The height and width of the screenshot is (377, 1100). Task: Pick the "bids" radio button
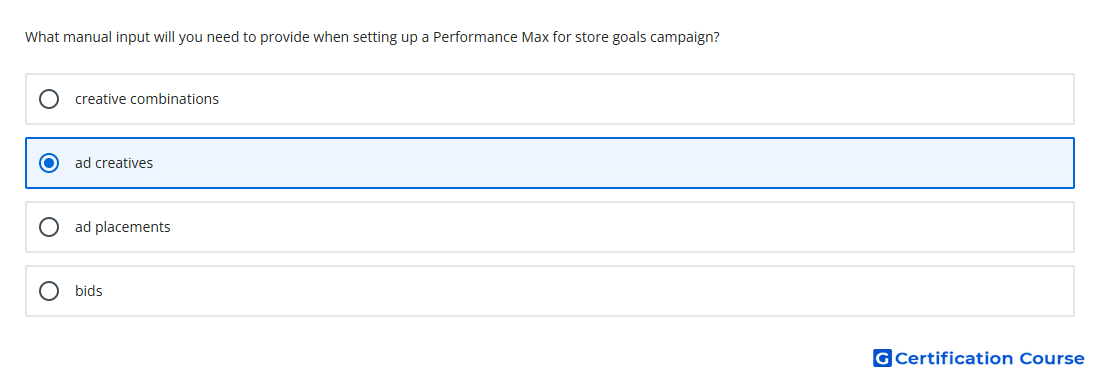click(49, 291)
